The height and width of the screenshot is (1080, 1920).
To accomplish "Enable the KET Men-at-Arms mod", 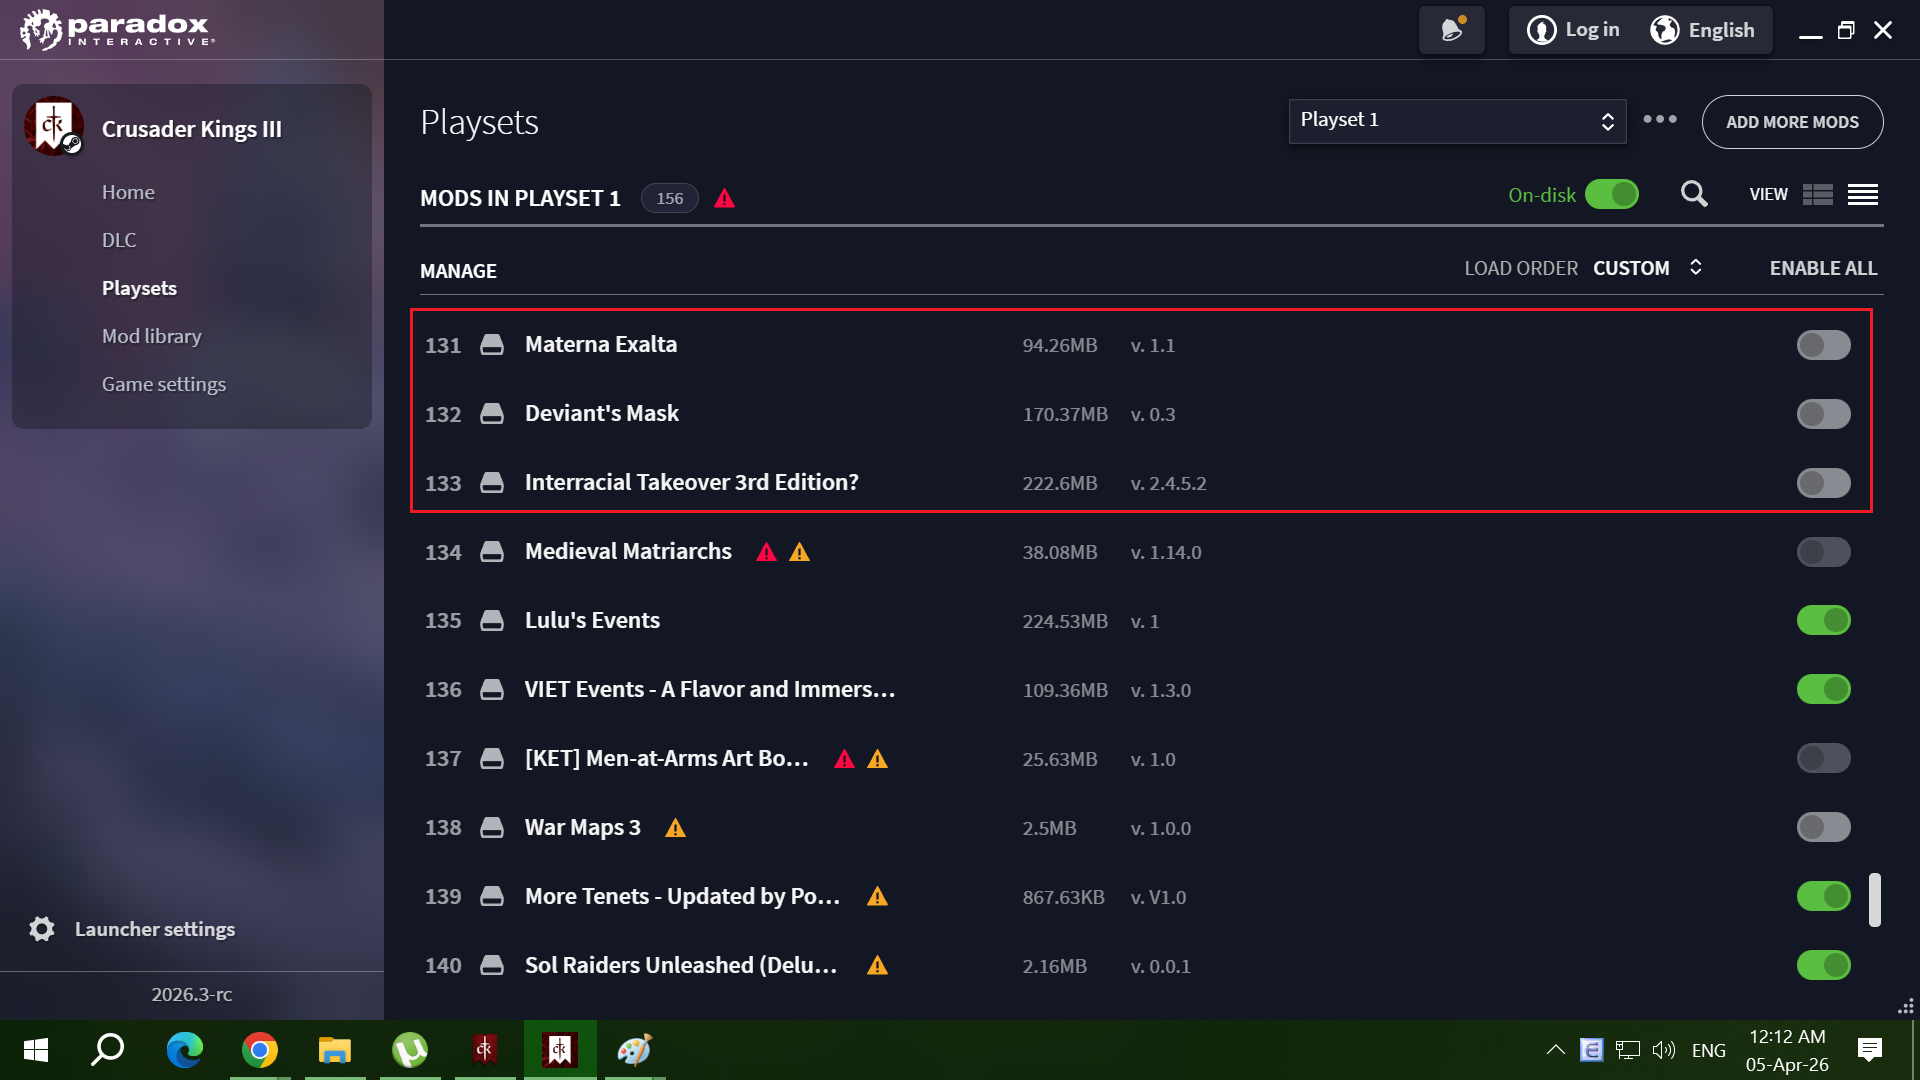I will (1824, 759).
